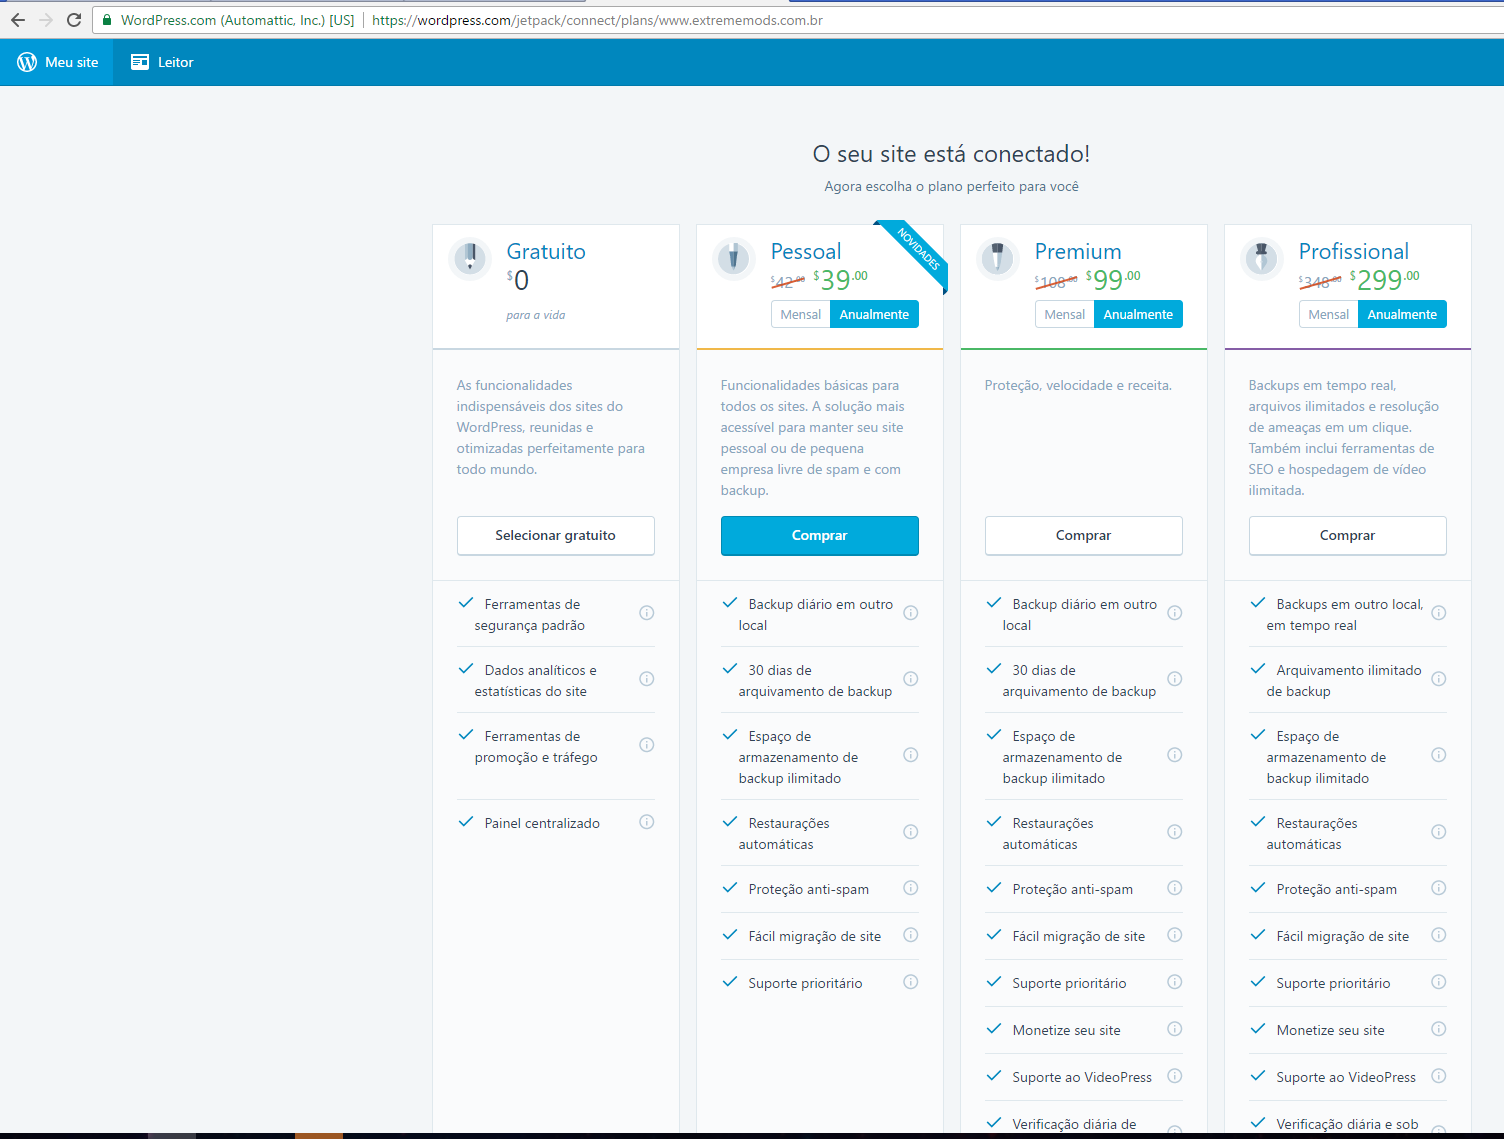Open info for Premium Suporte ao VideoPress
Screen dimensions: 1504x1139
coord(1175,1076)
